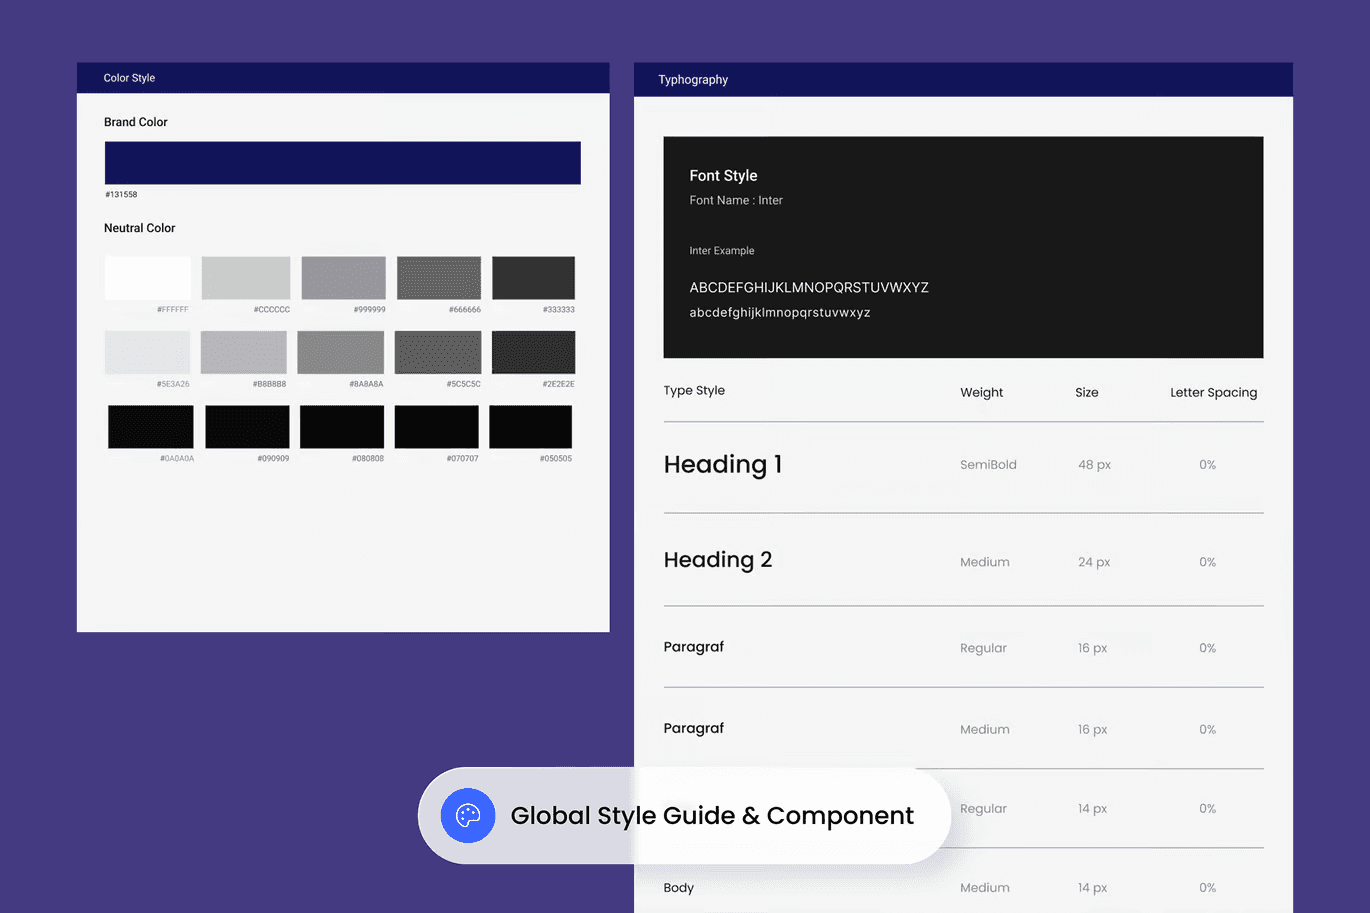
Task: Select the Typhography panel header
Action: click(x=963, y=80)
